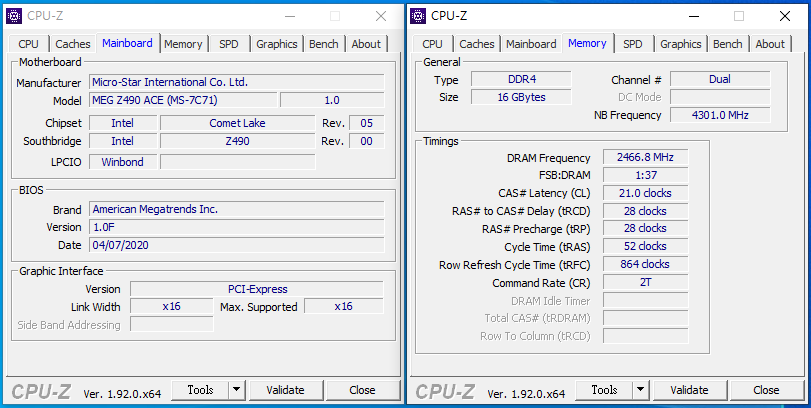Viewport: 811px width, 408px height.
Task: Click the Close button in the Mainboard window
Action: (x=362, y=390)
